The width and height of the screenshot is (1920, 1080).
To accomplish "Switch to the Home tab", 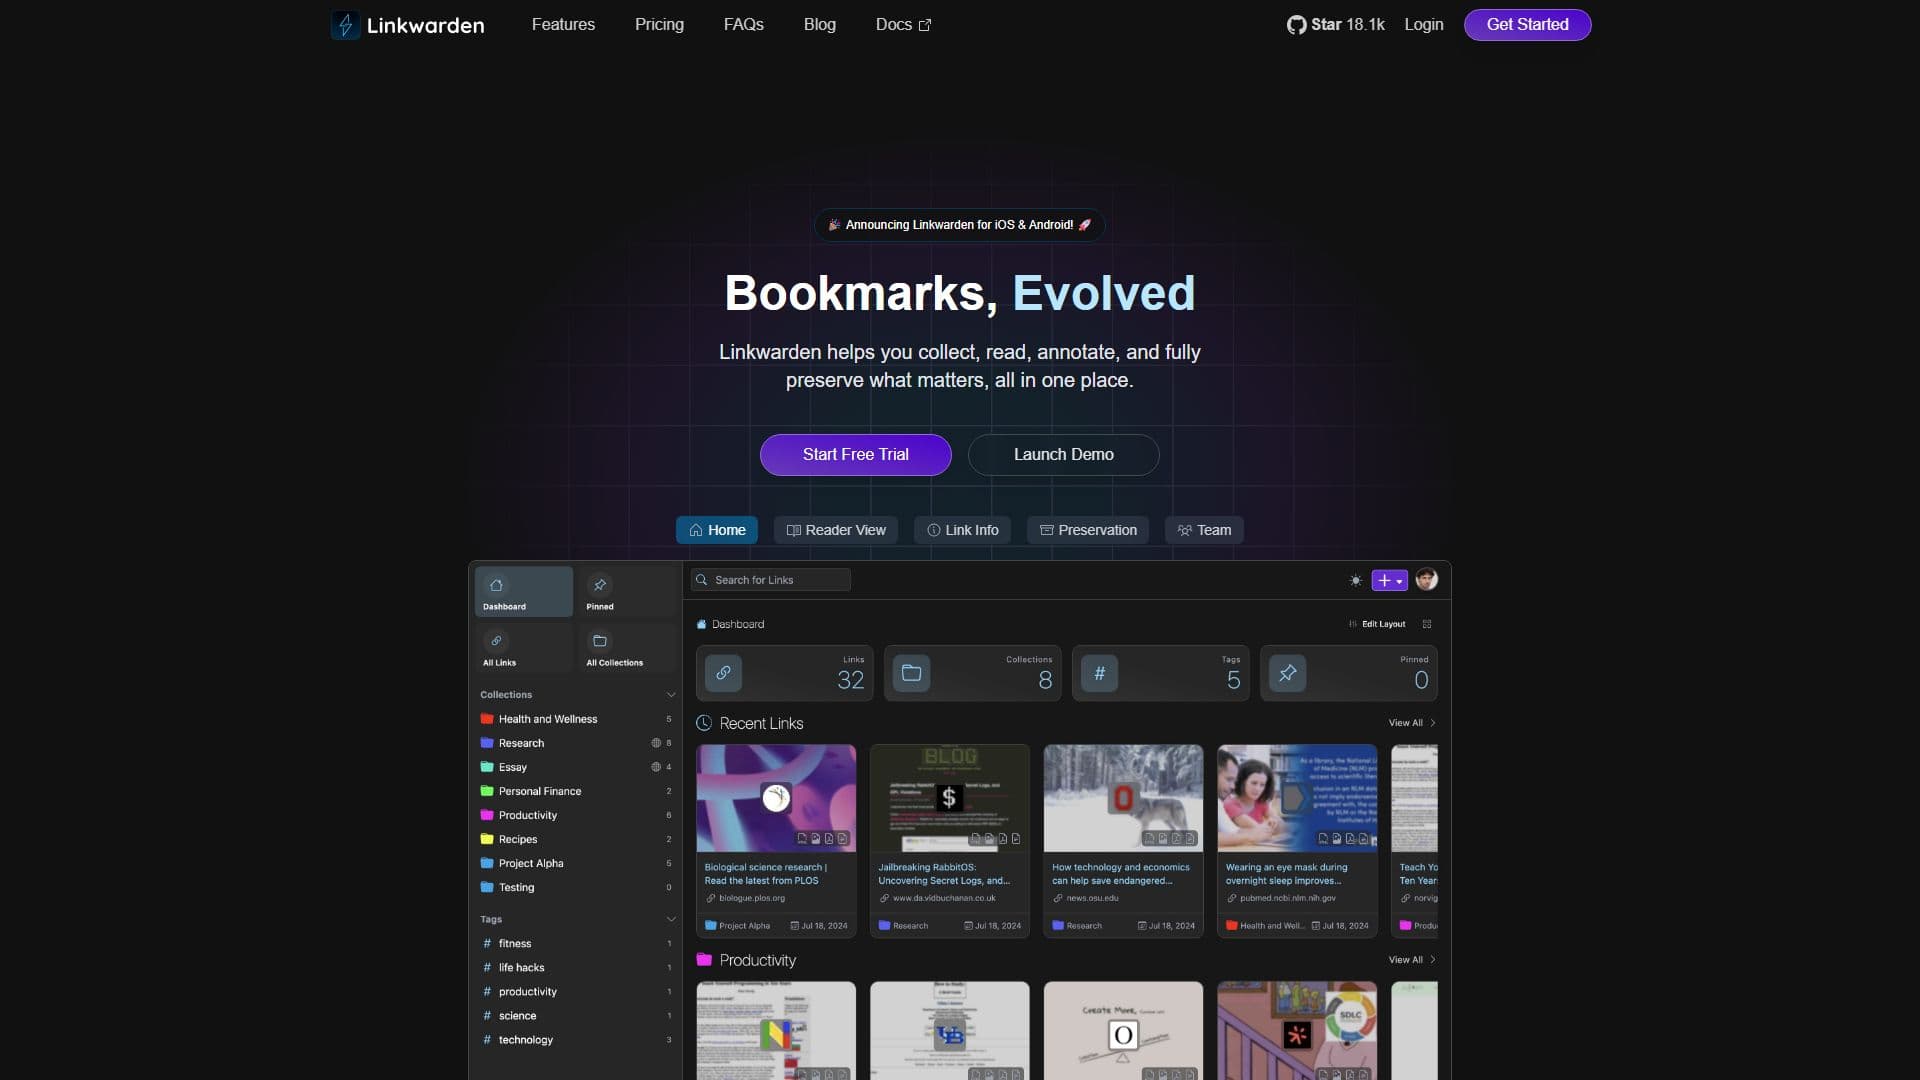I will [x=717, y=530].
